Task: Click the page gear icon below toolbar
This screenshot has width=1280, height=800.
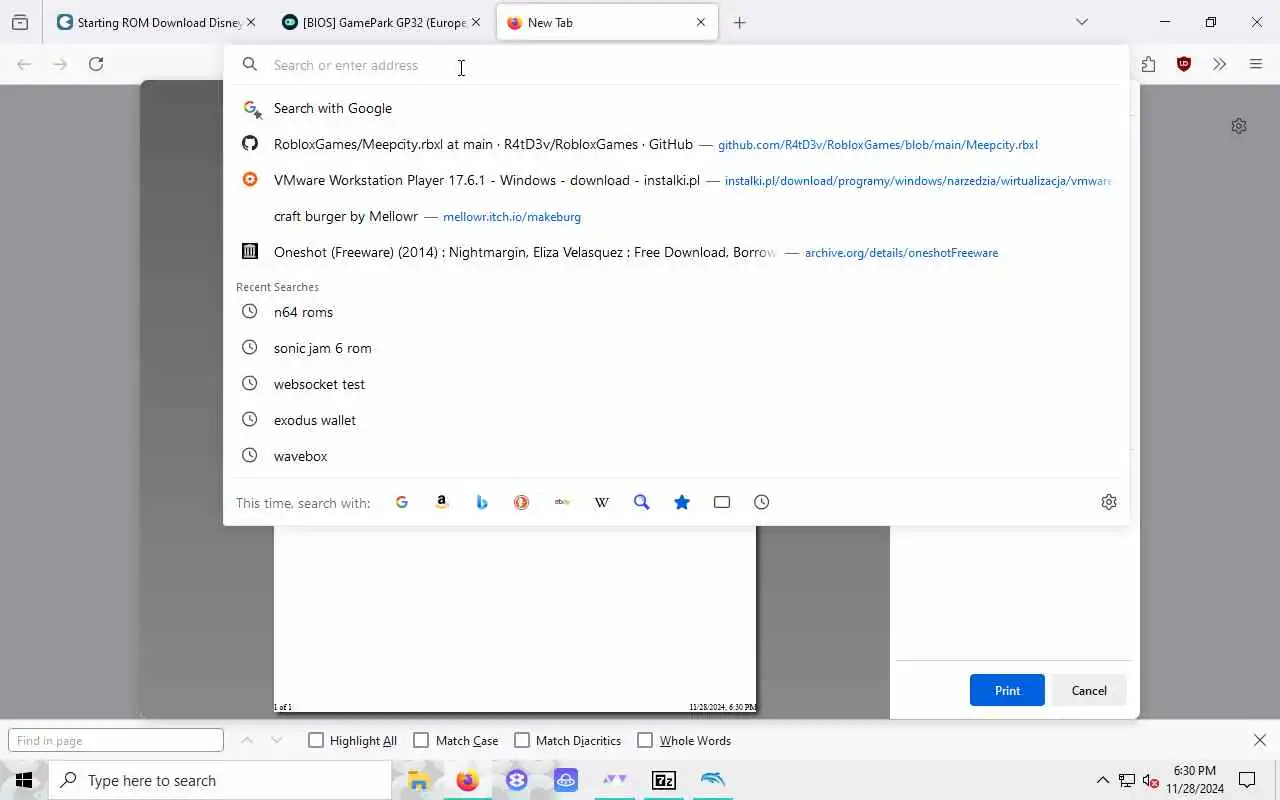Action: tap(1239, 126)
